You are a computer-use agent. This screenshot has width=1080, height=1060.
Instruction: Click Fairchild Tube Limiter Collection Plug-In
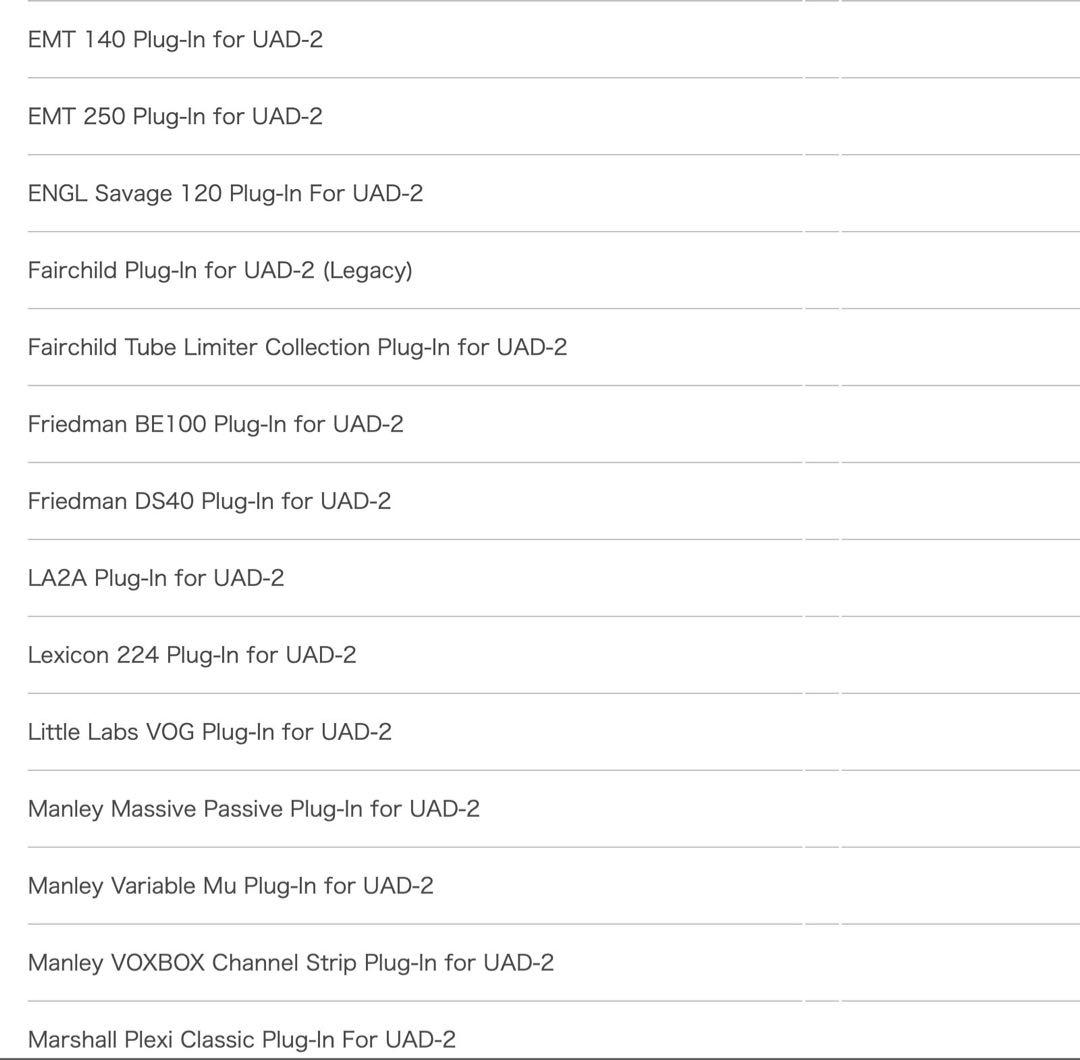298,348
